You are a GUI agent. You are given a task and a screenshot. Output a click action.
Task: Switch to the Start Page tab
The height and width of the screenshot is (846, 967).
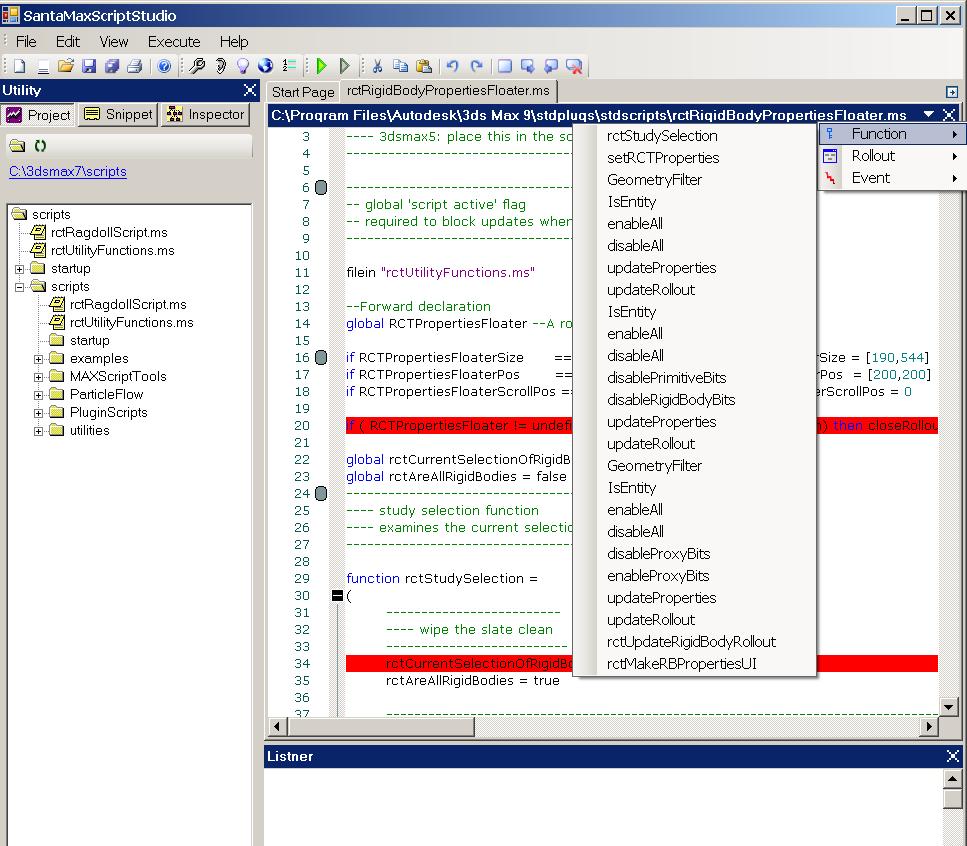pos(303,92)
